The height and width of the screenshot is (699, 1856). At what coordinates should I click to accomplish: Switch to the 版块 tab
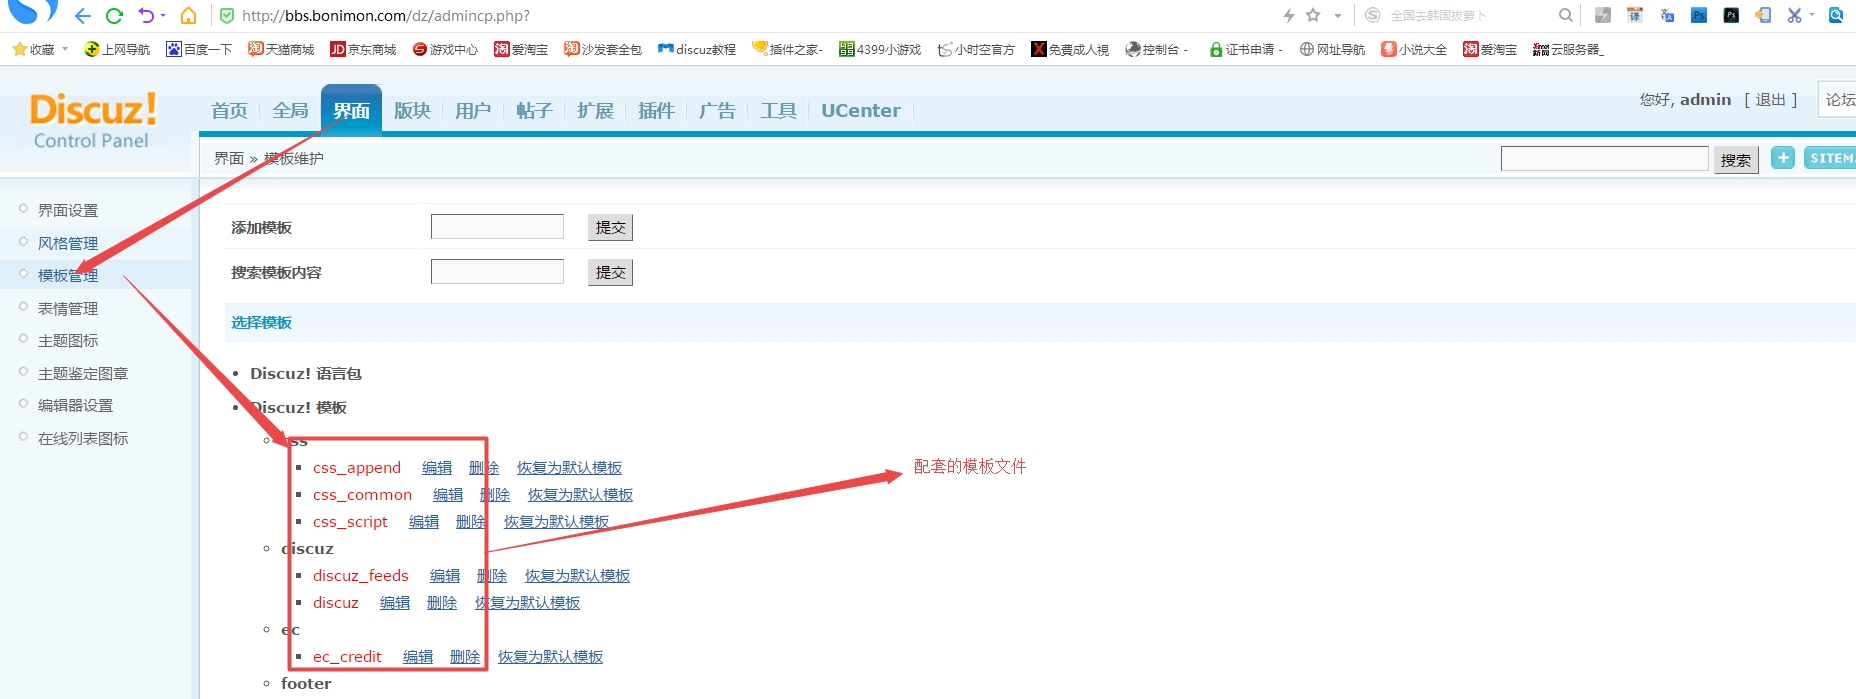[x=412, y=110]
